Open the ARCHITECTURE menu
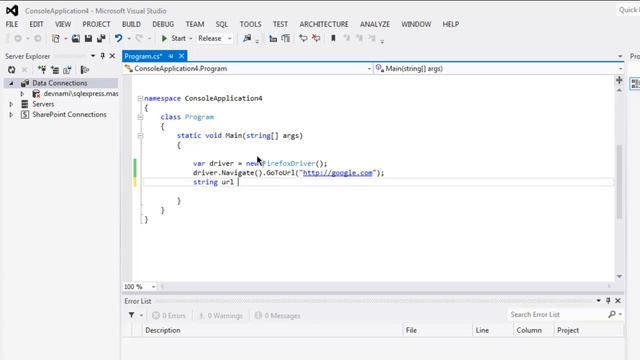Image resolution: width=640 pixels, height=360 pixels. pyautogui.click(x=324, y=24)
